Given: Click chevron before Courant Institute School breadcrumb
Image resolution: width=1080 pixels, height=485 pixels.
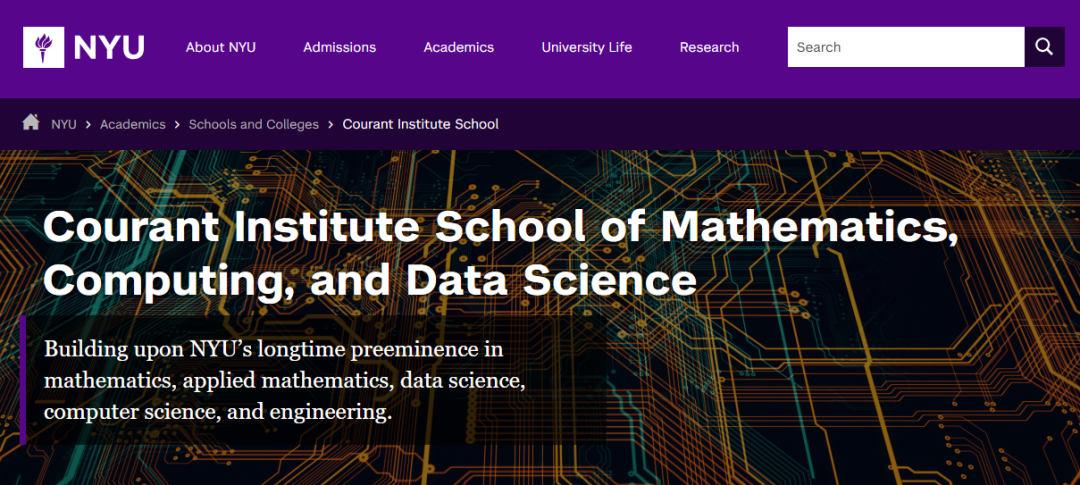Looking at the screenshot, I should (331, 124).
